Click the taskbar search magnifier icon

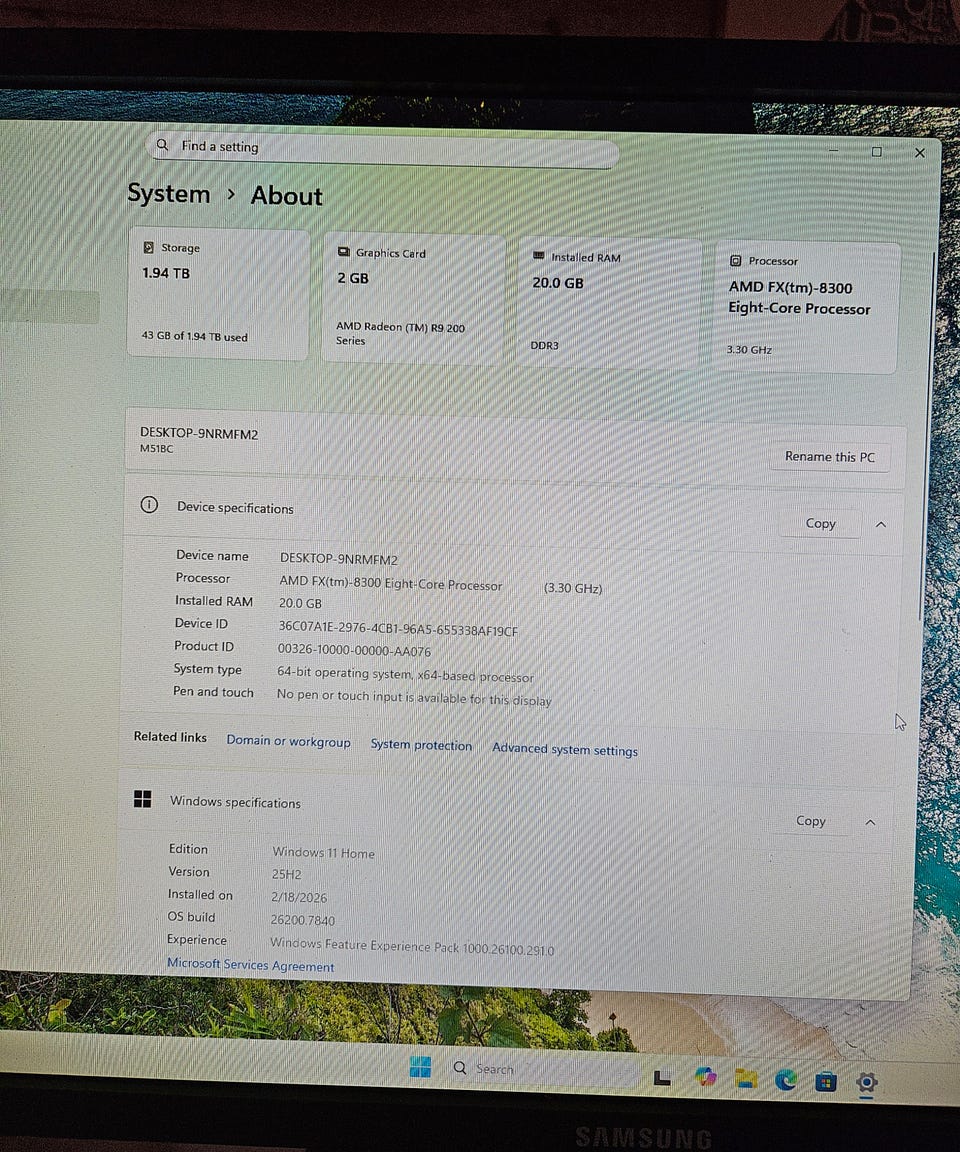click(x=460, y=1068)
